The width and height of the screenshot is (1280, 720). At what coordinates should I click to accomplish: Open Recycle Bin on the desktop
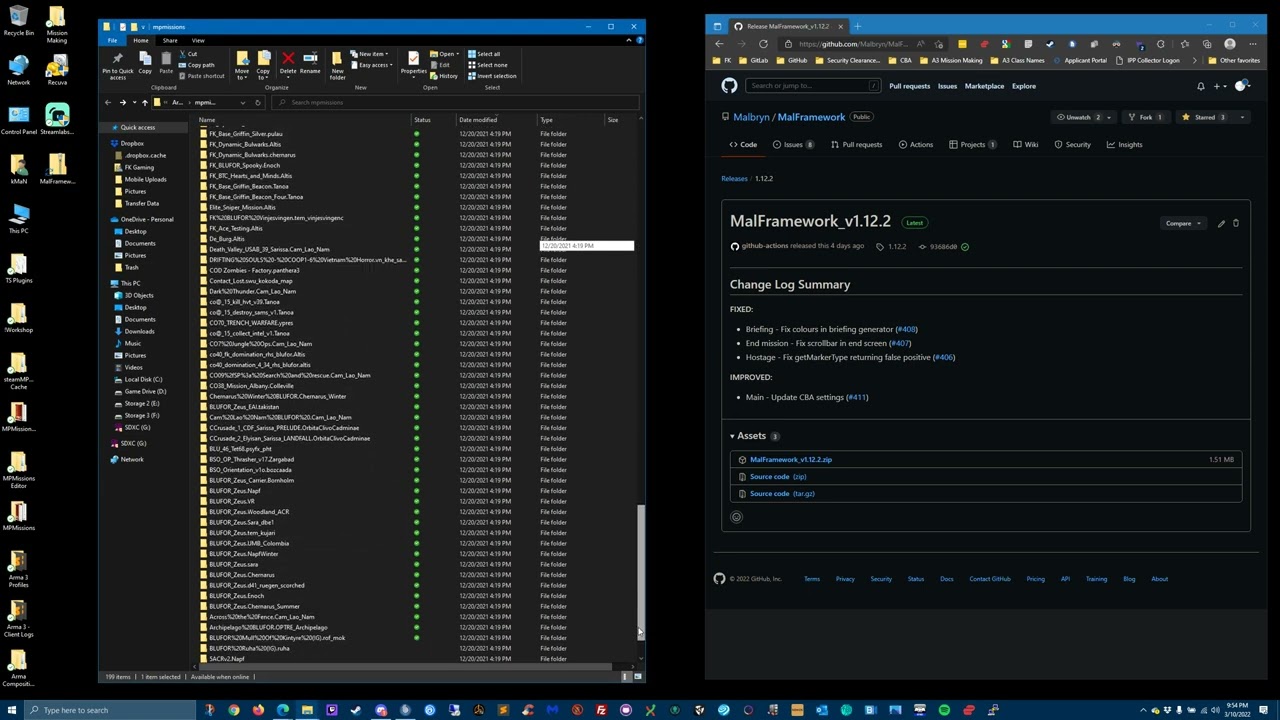tap(18, 21)
